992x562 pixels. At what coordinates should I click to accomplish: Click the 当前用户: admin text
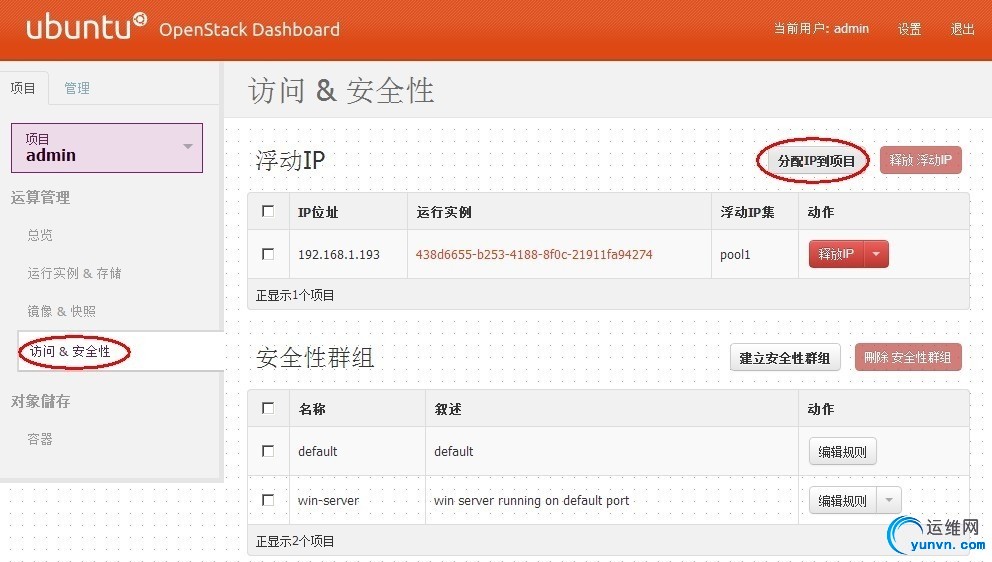(821, 28)
